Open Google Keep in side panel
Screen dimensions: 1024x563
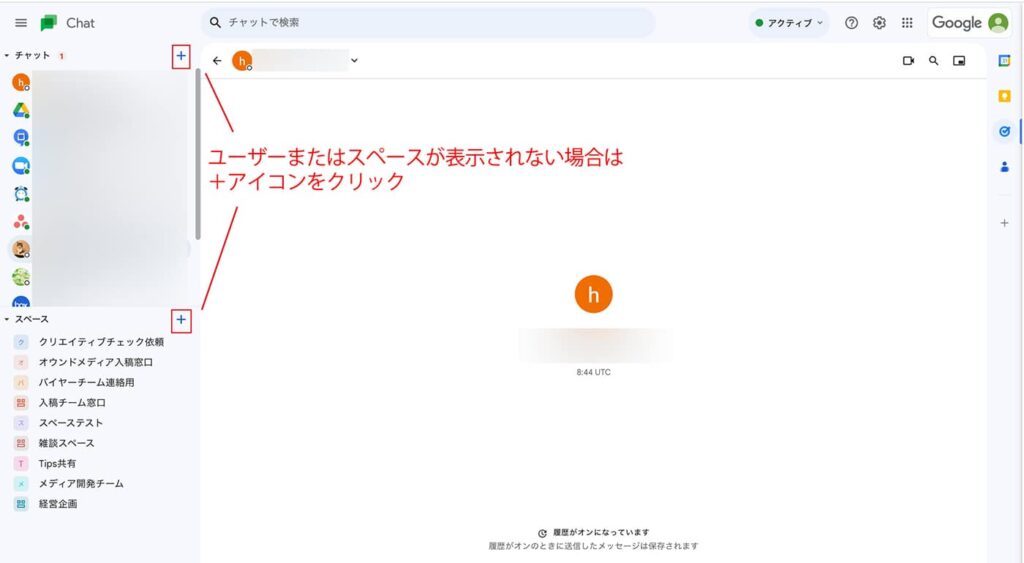pyautogui.click(x=1004, y=96)
